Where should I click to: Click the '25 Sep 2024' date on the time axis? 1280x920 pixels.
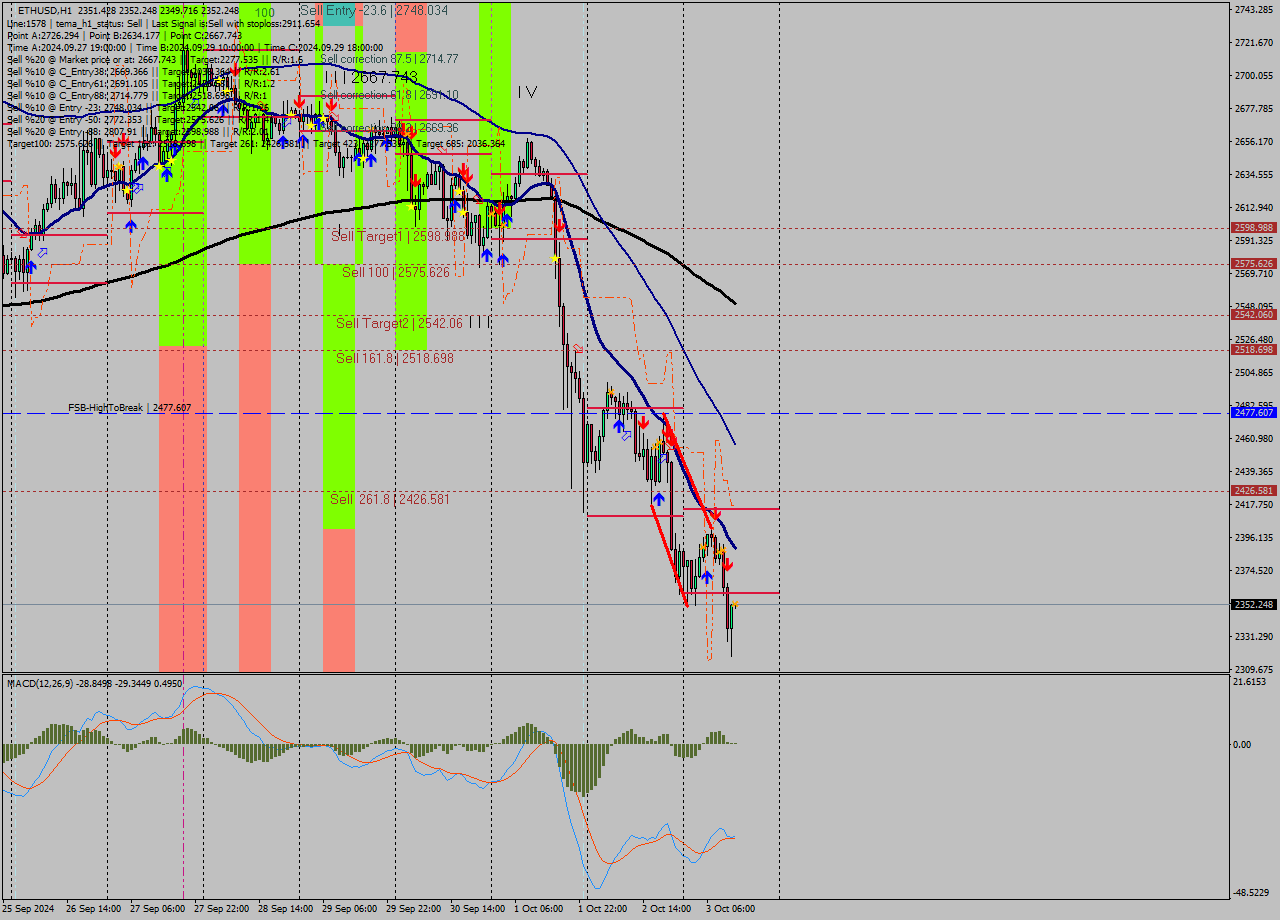point(28,909)
